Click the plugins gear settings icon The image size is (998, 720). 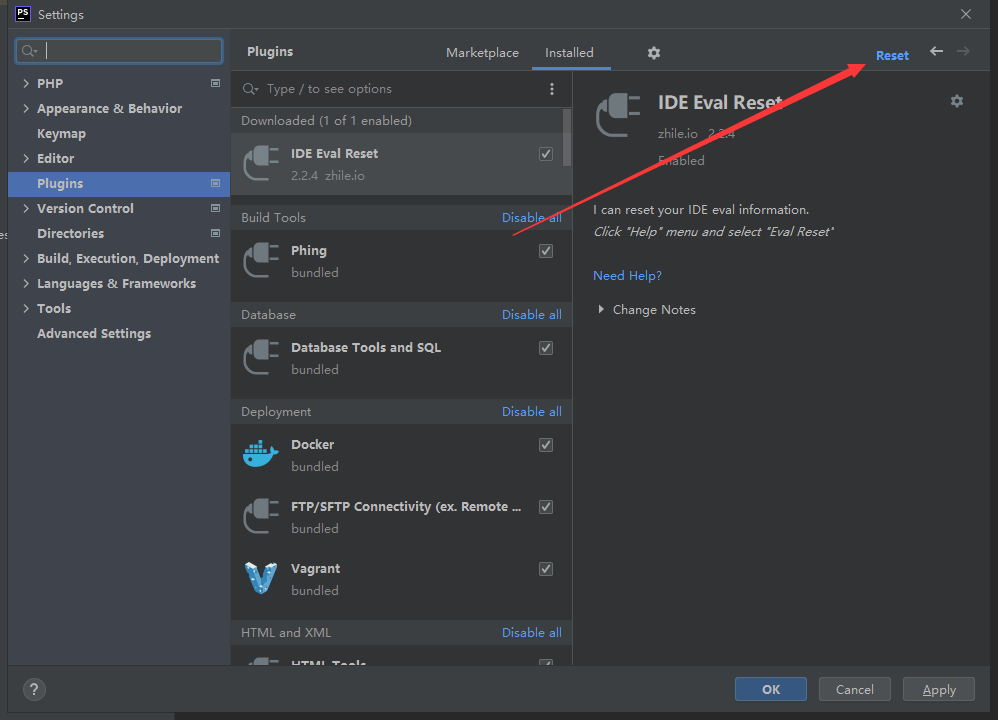point(654,53)
